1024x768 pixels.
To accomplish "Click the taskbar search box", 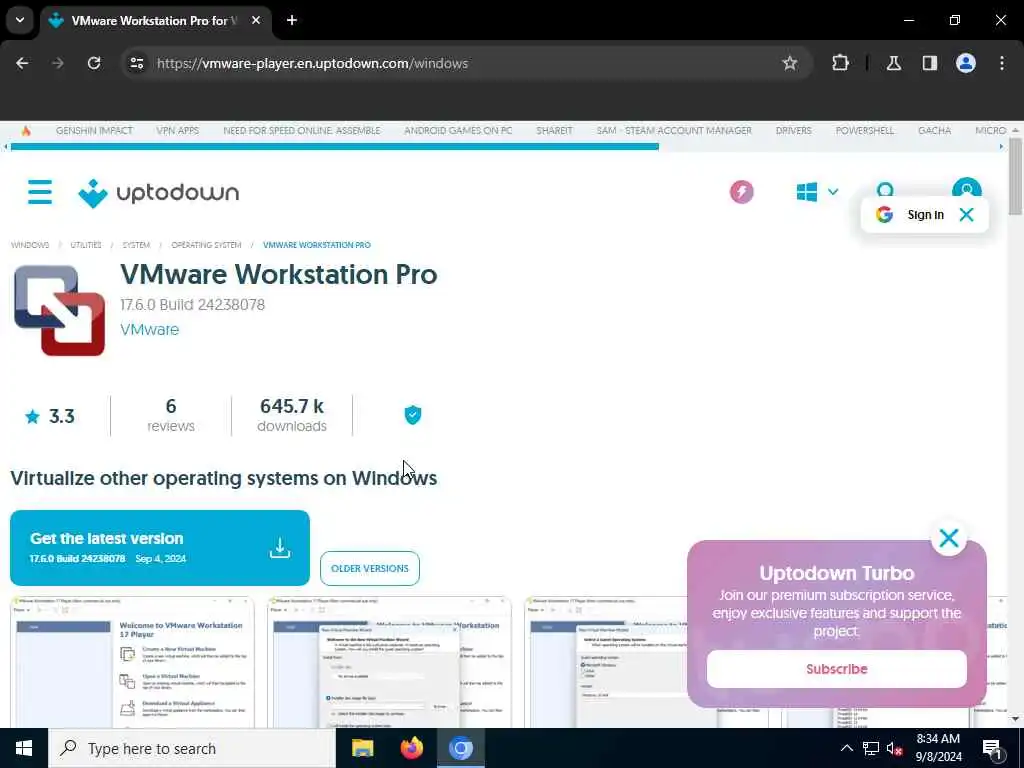I will click(192, 748).
